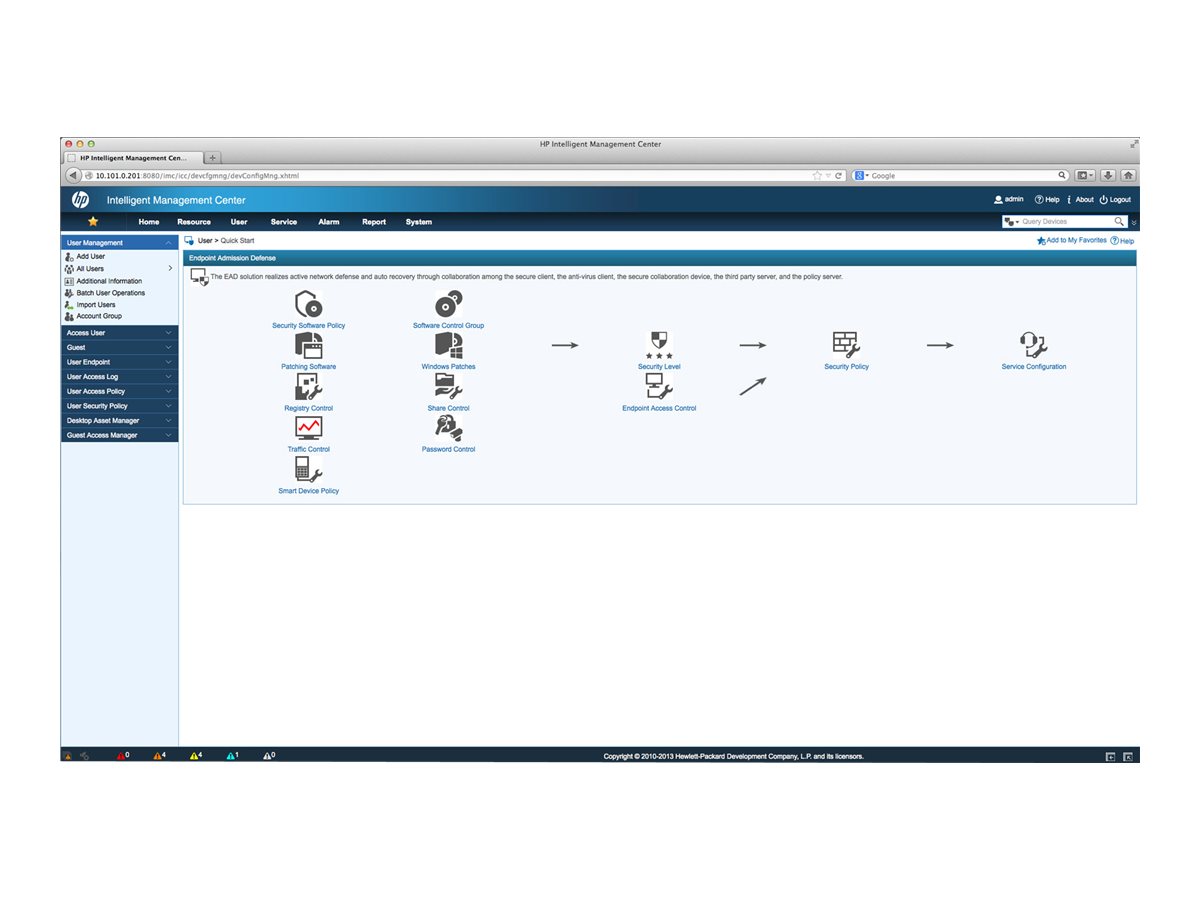
Task: Open the Home menu
Action: coord(149,222)
